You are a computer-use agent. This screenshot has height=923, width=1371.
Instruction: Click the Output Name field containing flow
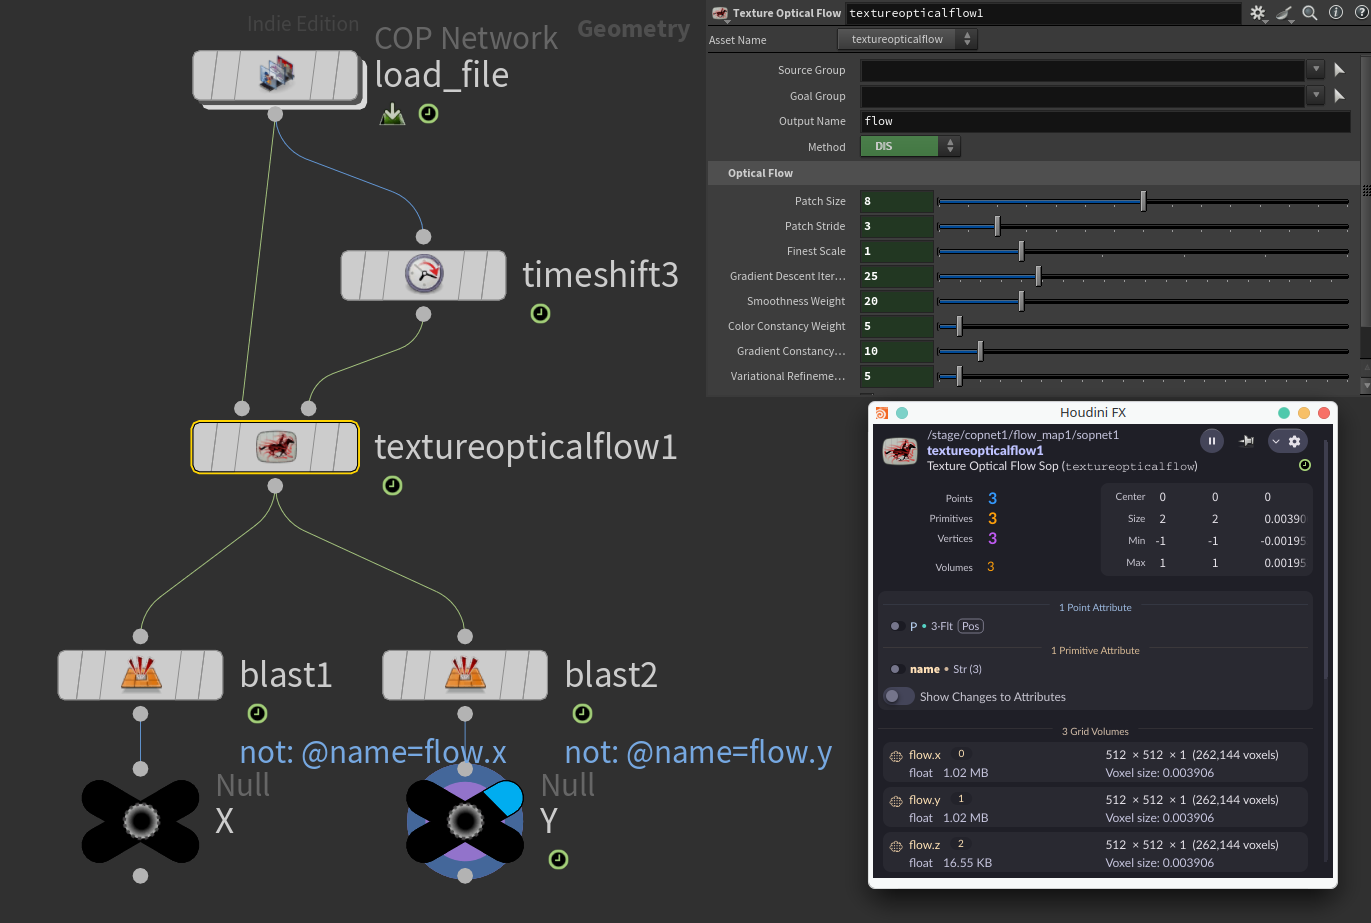coord(1105,121)
